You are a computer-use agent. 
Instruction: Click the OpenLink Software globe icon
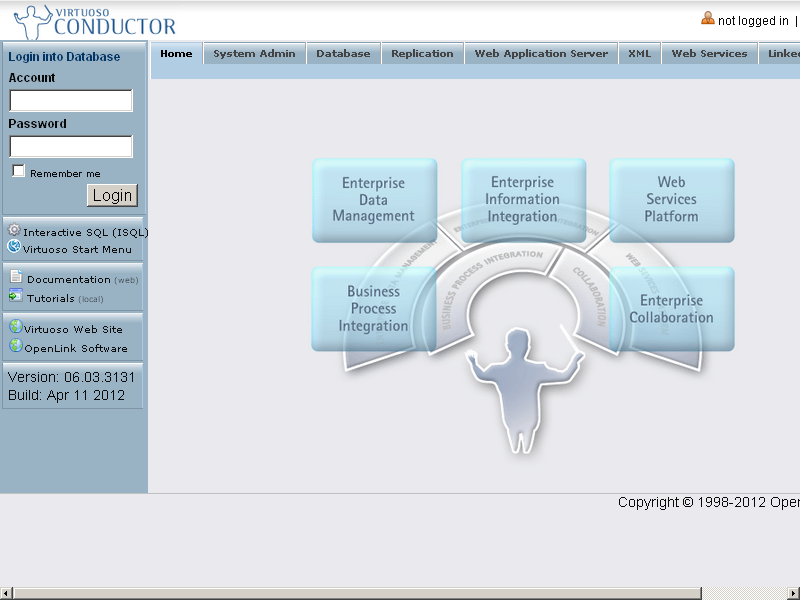[15, 347]
